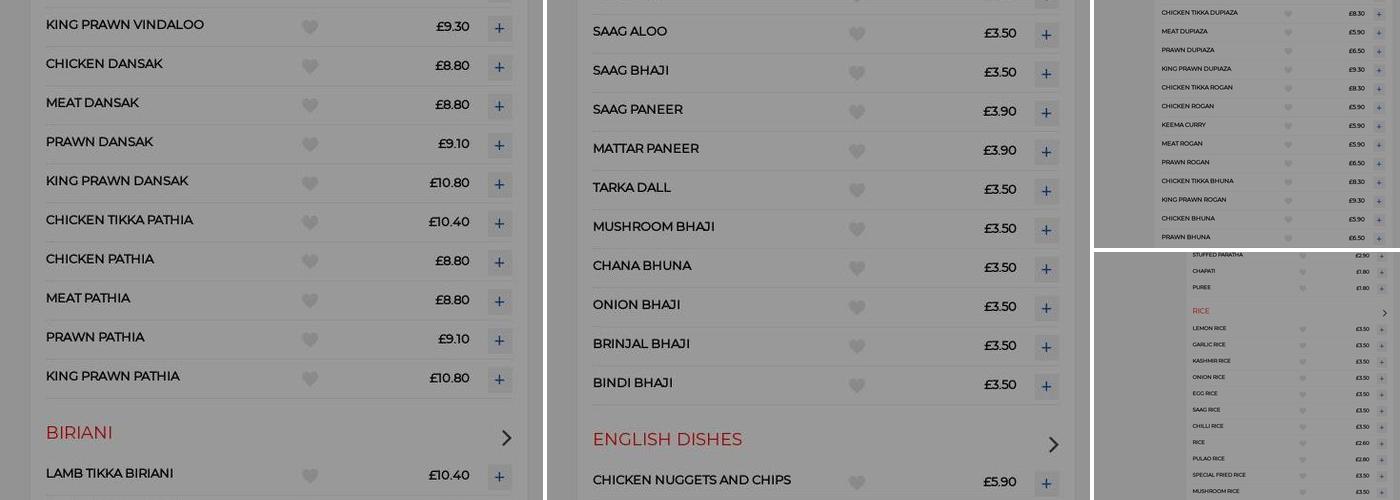Toggle favourite heart for Saag Aloo
Image resolution: width=1400 pixels, height=500 pixels.
pyautogui.click(x=857, y=34)
